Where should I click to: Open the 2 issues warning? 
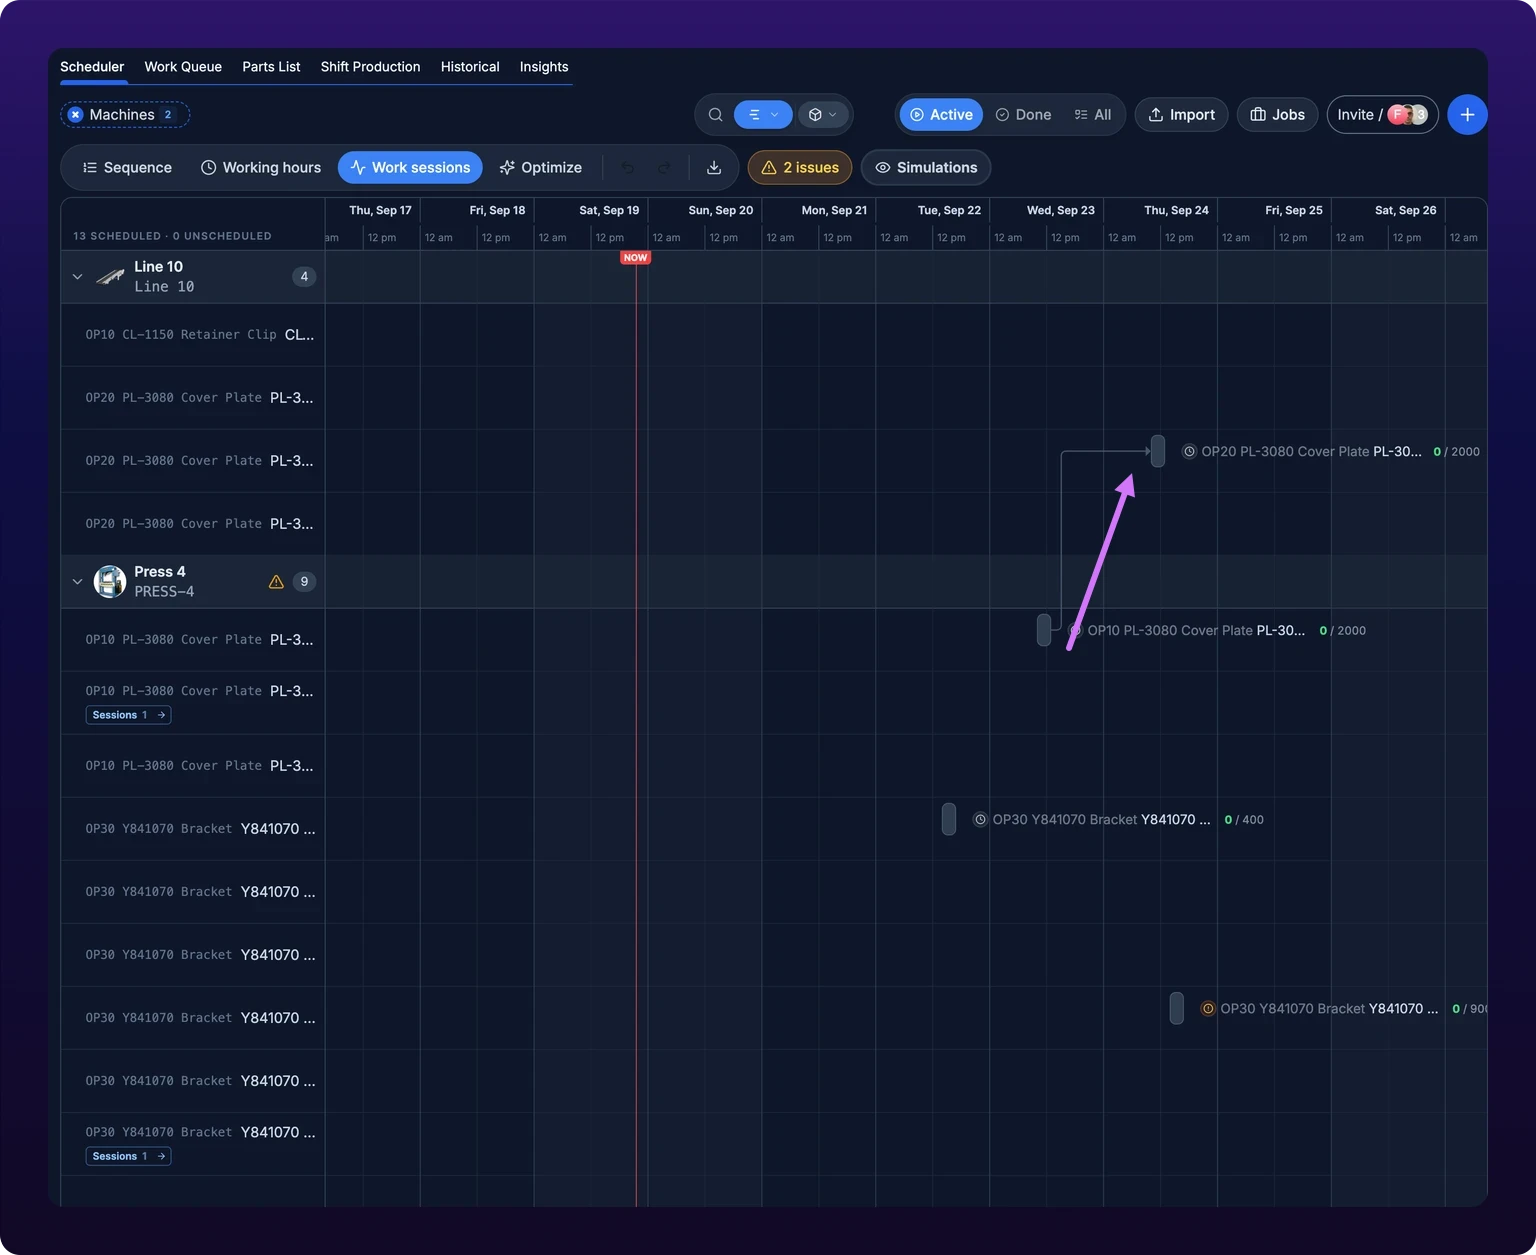(x=800, y=168)
